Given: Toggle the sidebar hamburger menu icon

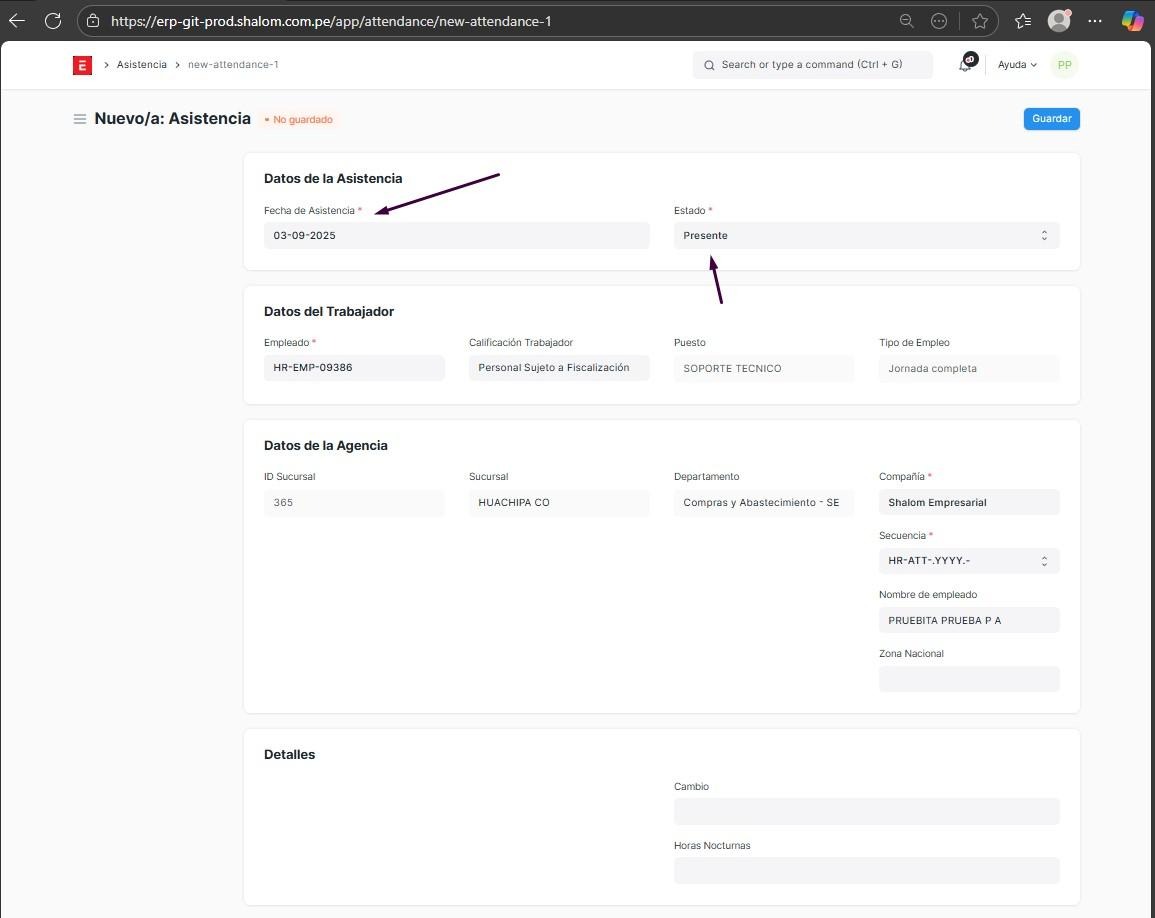Looking at the screenshot, I should 80,119.
